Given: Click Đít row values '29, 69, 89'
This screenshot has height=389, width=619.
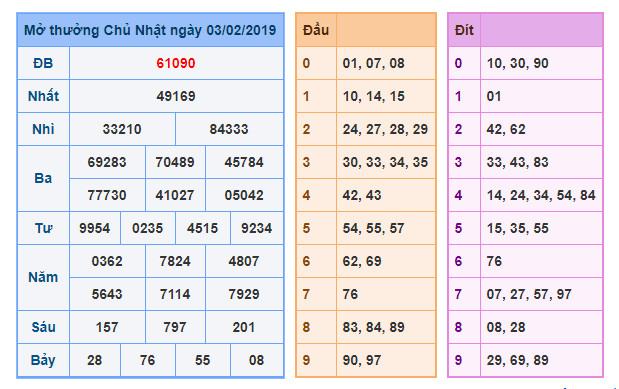Looking at the screenshot, I should tap(518, 360).
